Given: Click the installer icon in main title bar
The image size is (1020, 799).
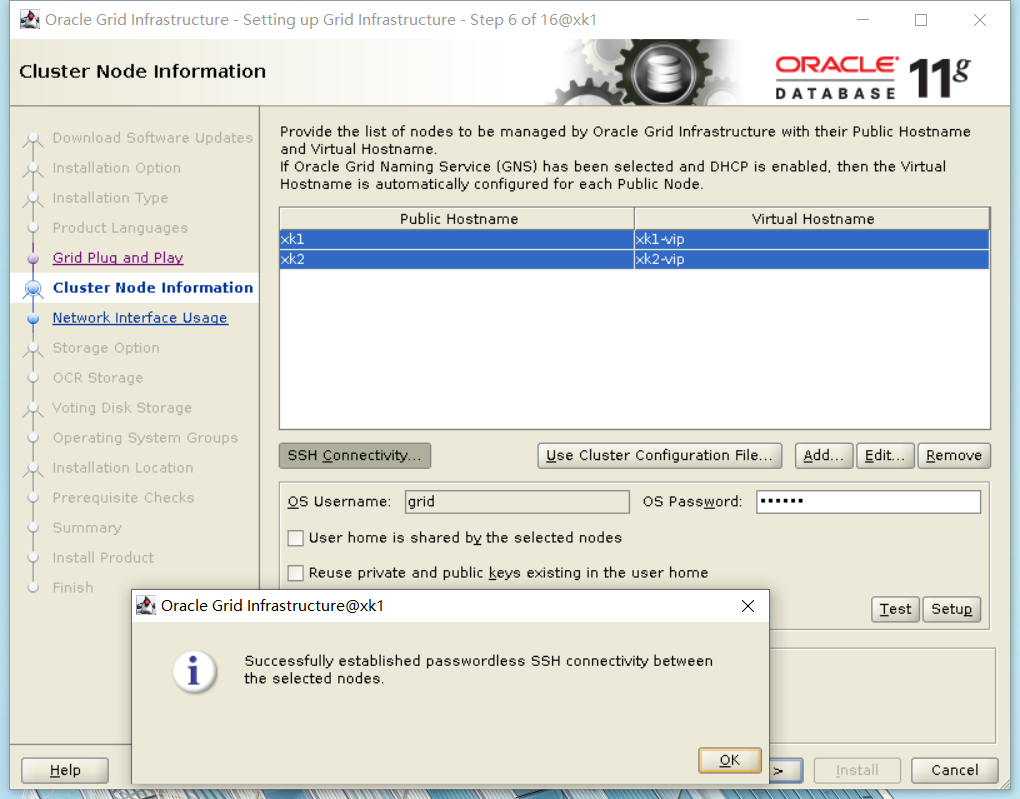Looking at the screenshot, I should point(29,20).
